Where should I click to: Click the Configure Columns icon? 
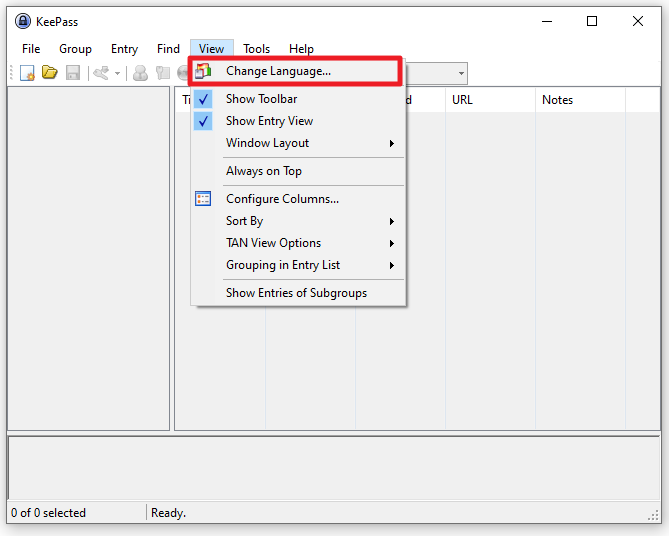pos(203,199)
